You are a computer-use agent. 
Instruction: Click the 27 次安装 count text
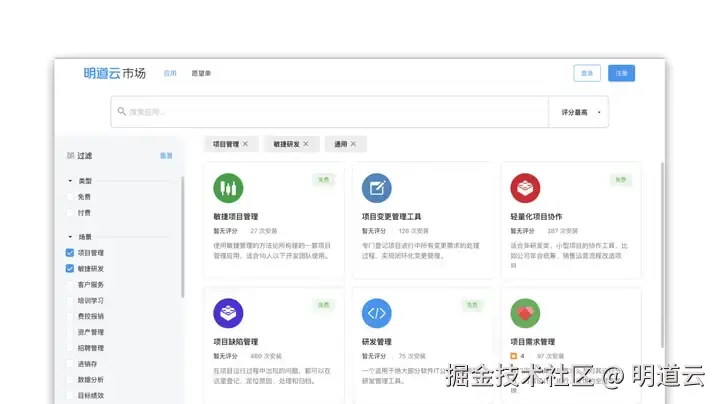[264, 231]
